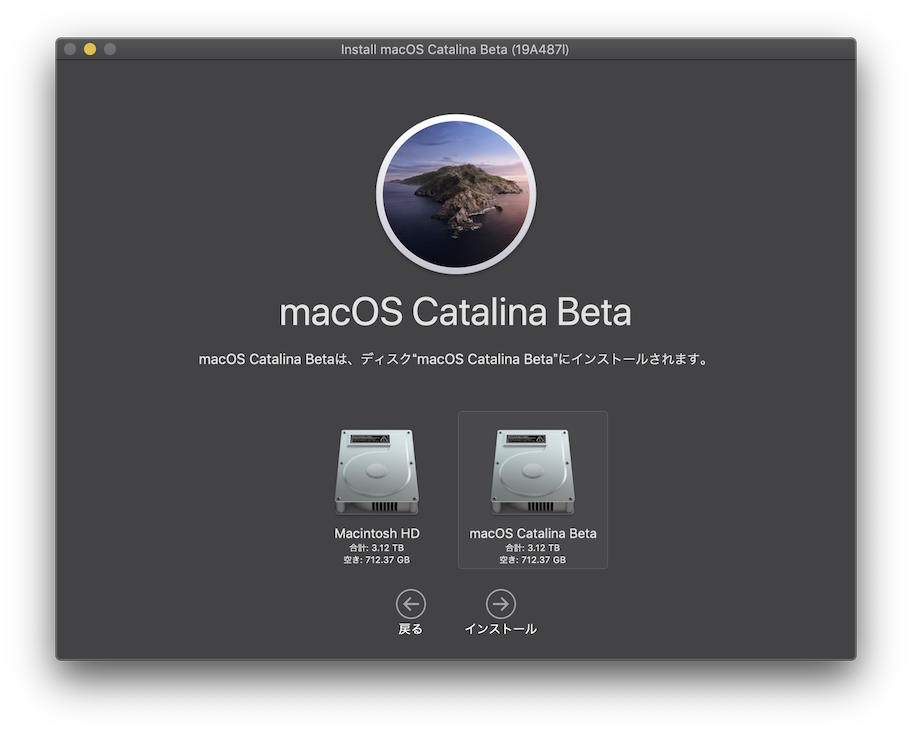Click the Macintosh HD disk name
The height and width of the screenshot is (734, 912).
point(377,533)
